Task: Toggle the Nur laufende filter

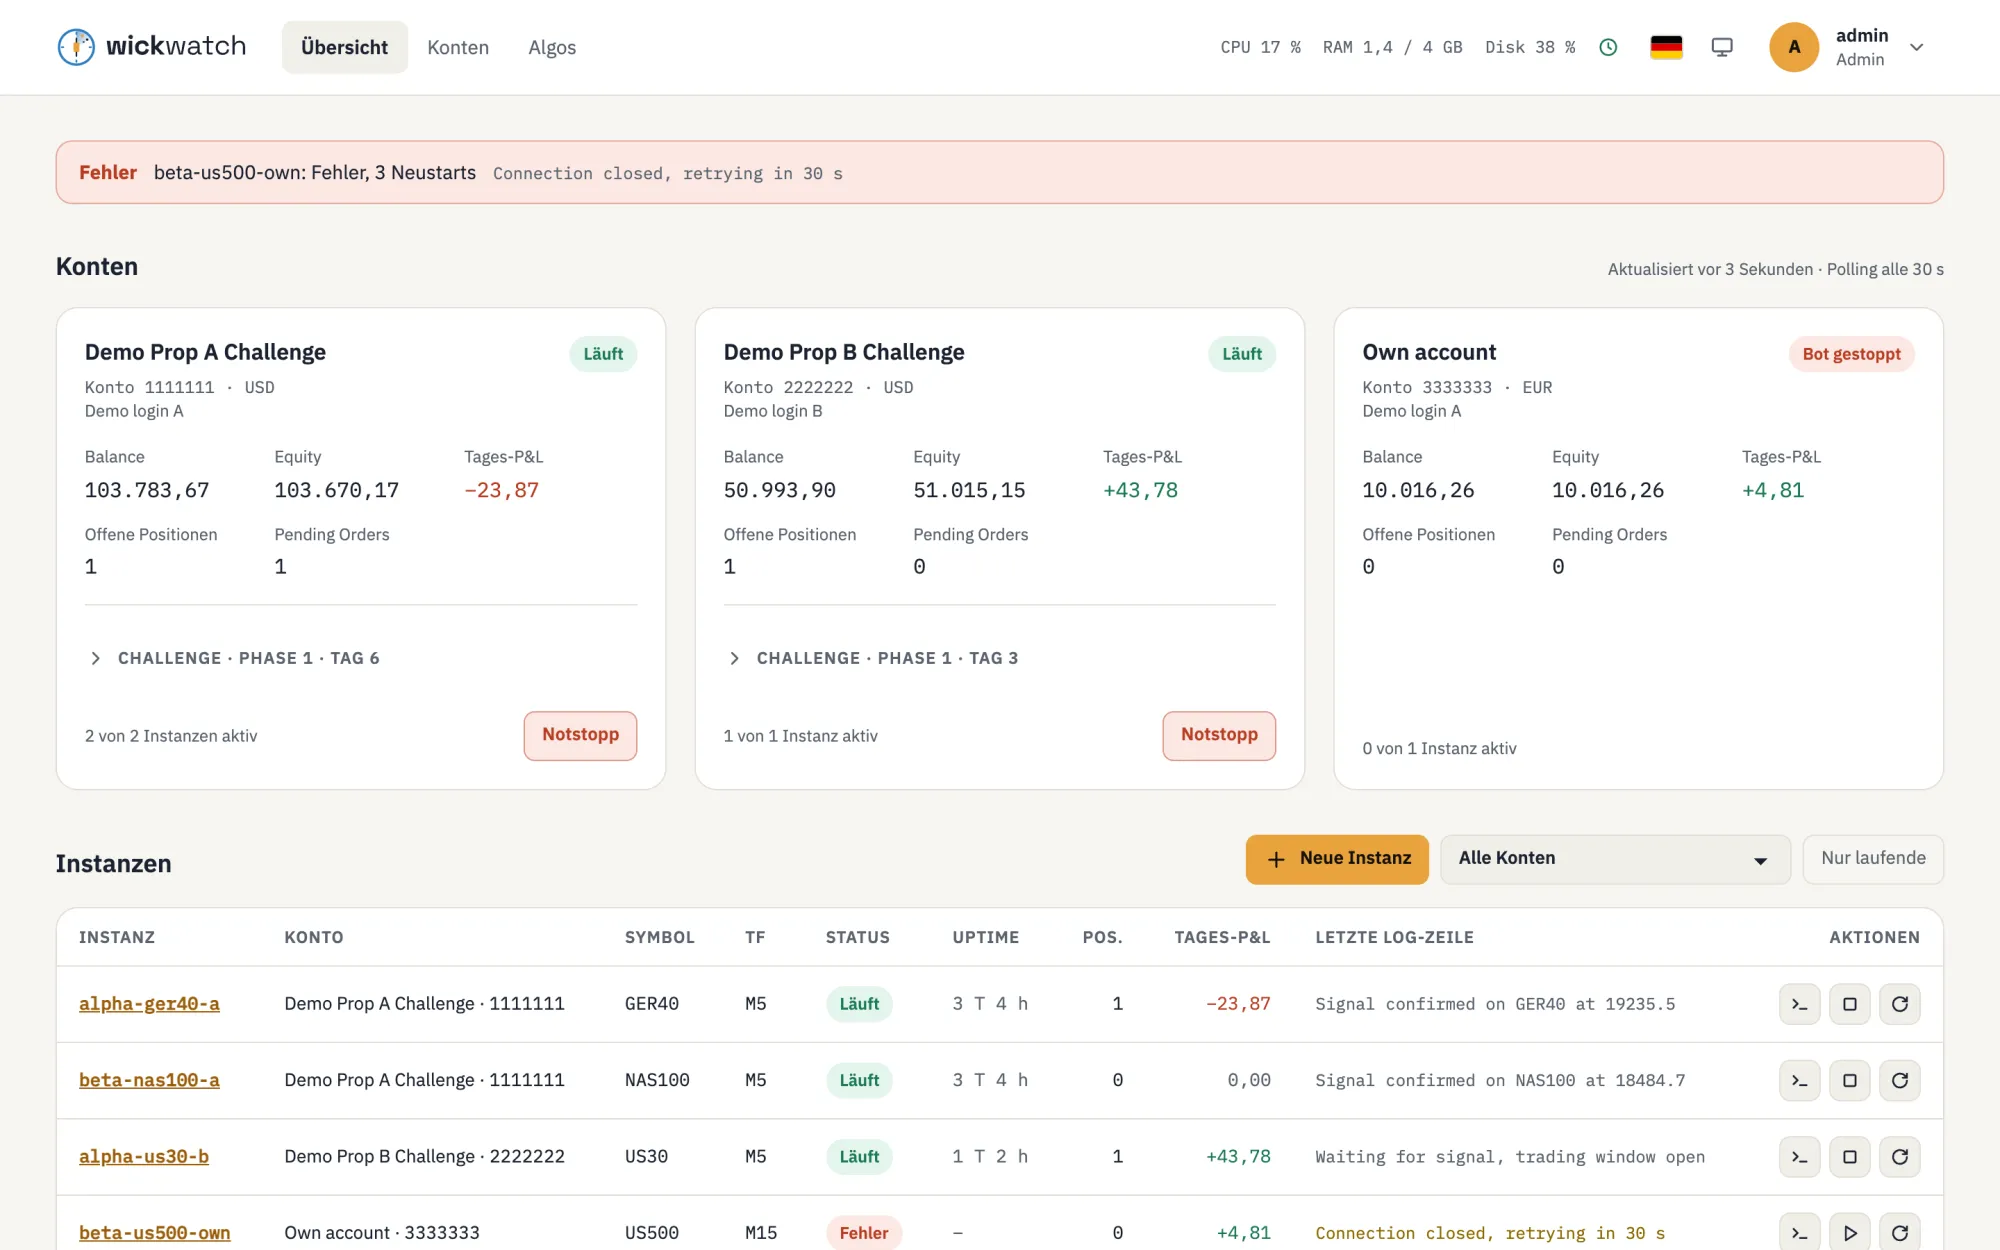Action: click(1873, 859)
